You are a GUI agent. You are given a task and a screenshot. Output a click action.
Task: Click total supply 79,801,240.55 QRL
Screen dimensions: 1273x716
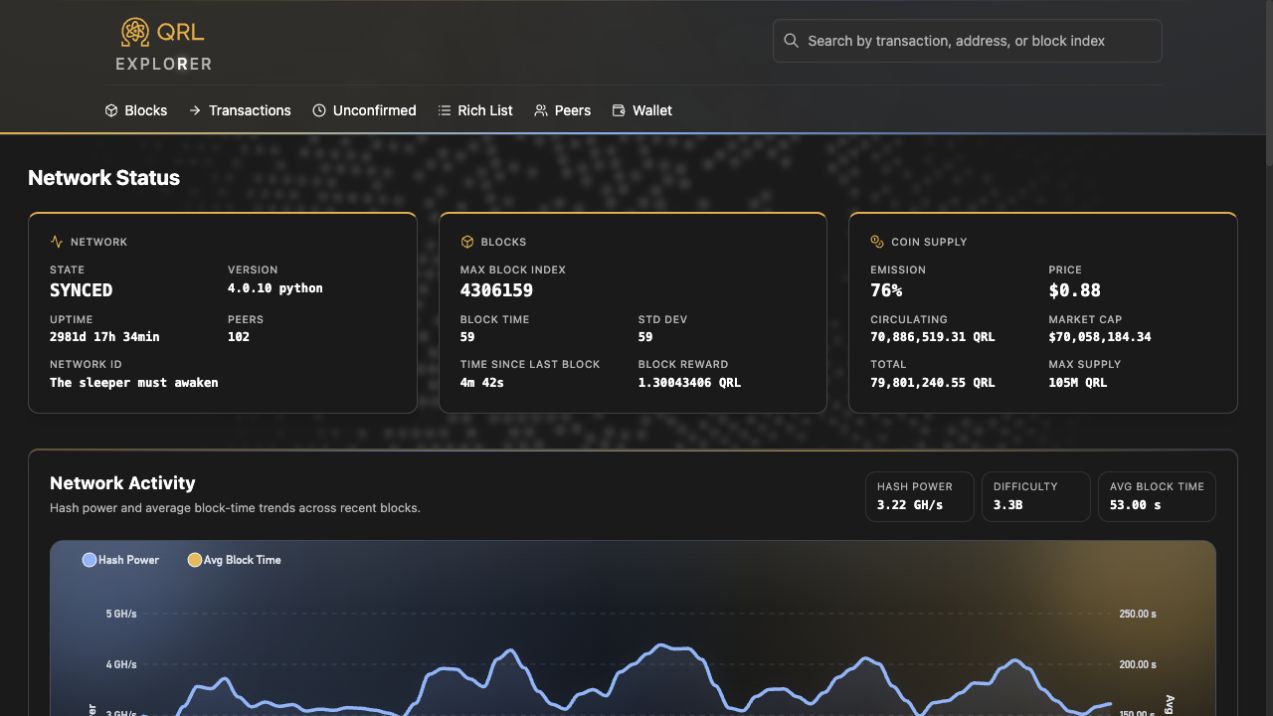(x=933, y=382)
